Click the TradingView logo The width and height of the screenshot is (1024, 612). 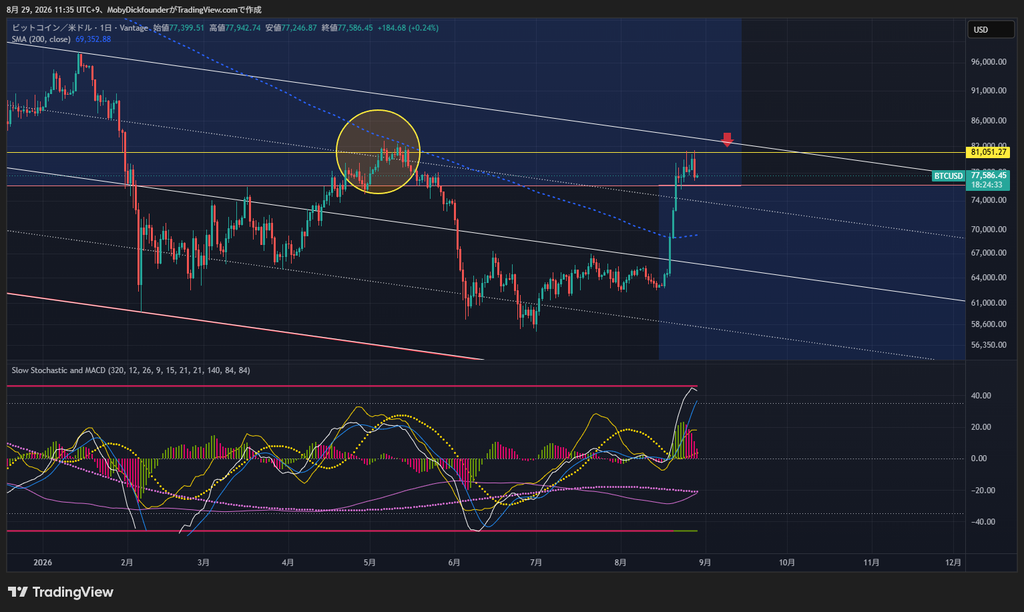[61, 592]
